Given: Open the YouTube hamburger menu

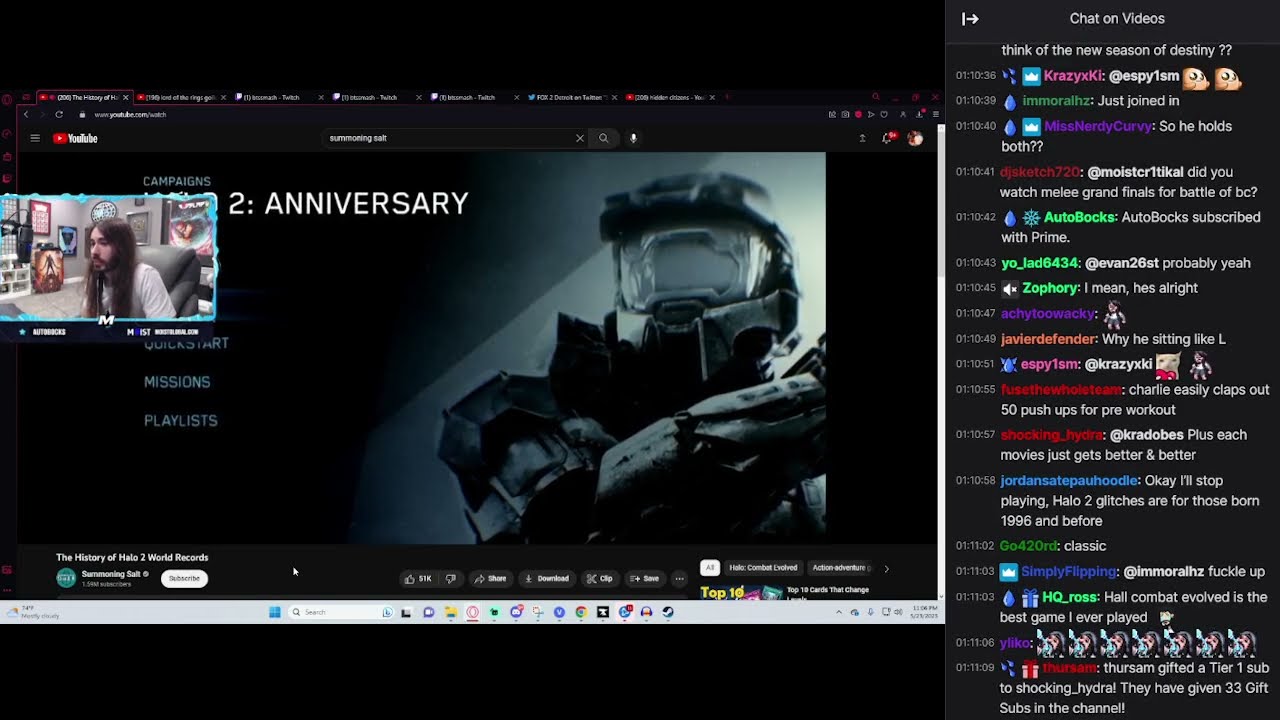Looking at the screenshot, I should pos(34,138).
